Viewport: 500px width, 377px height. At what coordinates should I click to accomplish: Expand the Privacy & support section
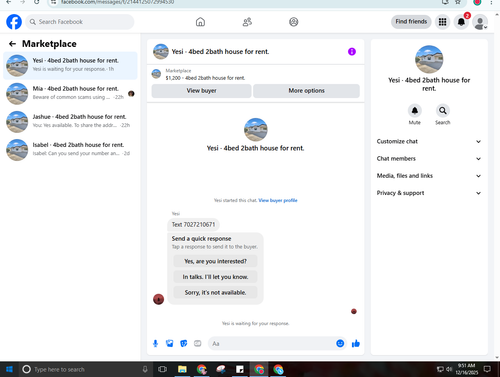(x=429, y=193)
